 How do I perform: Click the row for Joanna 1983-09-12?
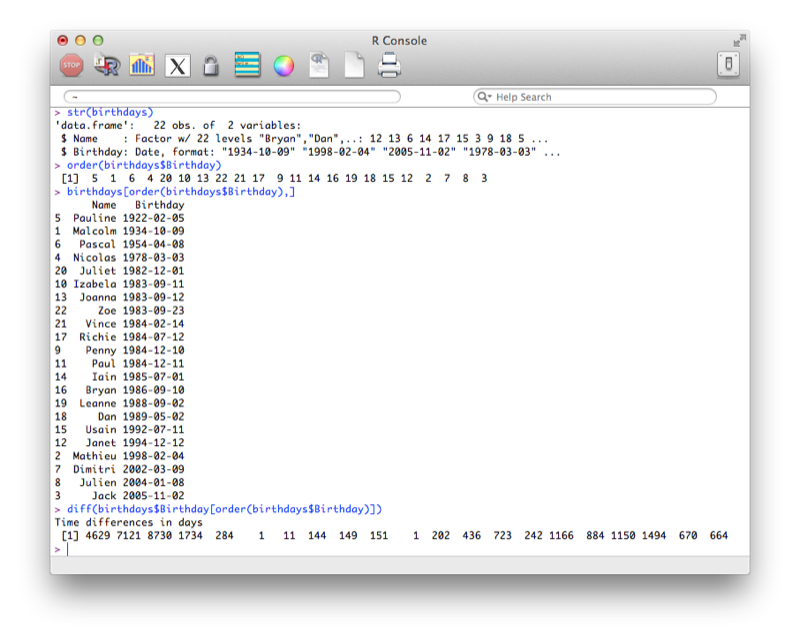(x=119, y=298)
